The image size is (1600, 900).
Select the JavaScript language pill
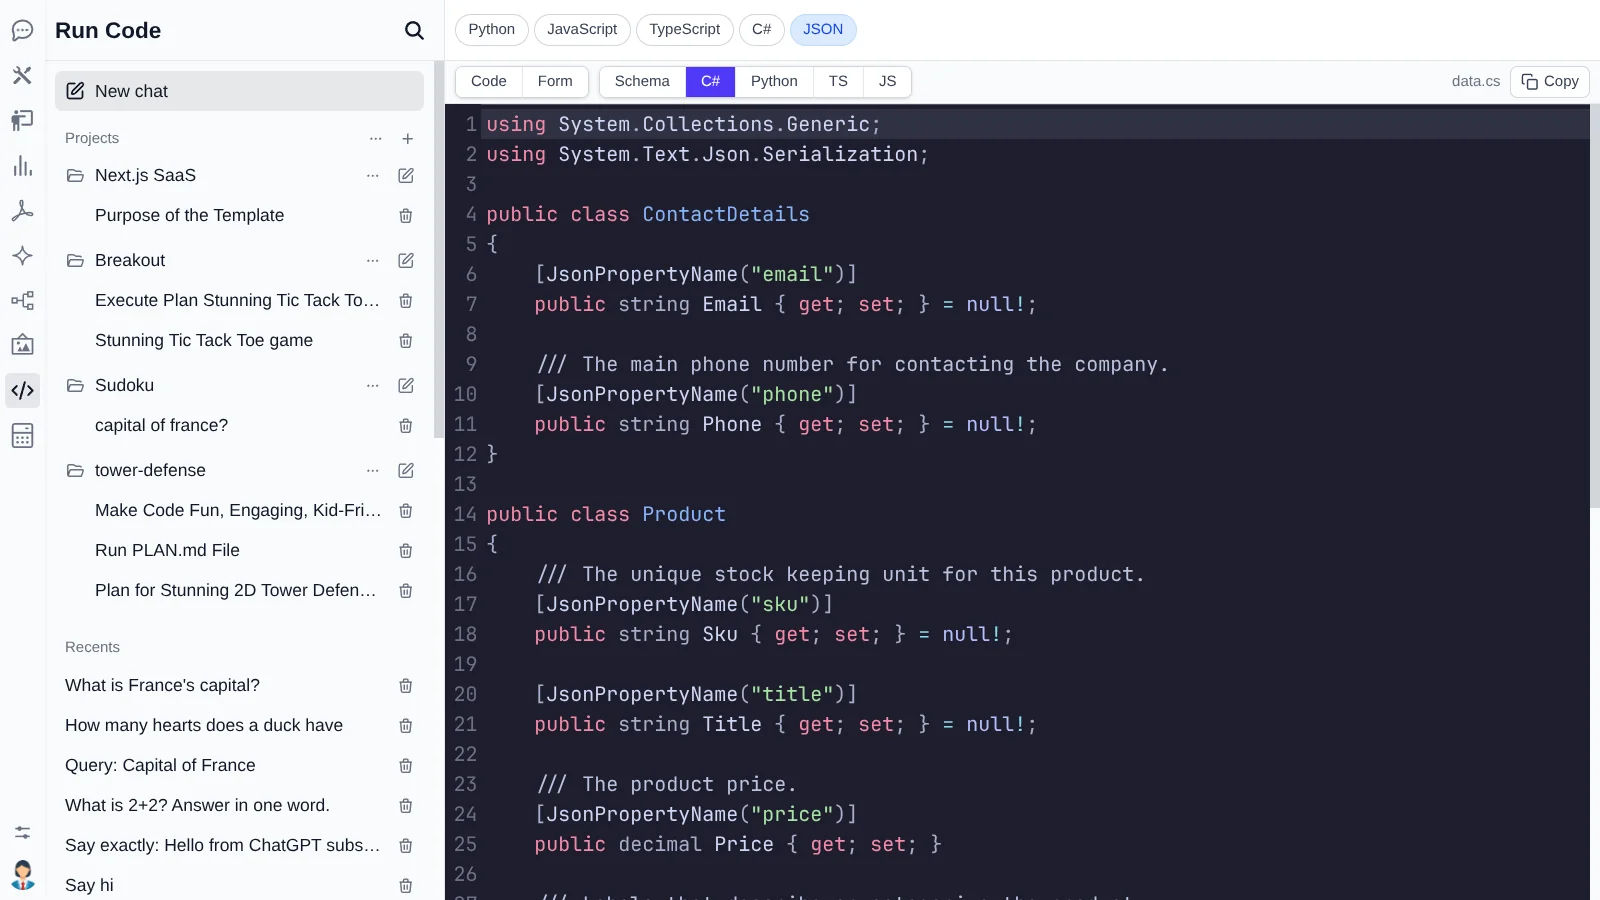tap(582, 30)
